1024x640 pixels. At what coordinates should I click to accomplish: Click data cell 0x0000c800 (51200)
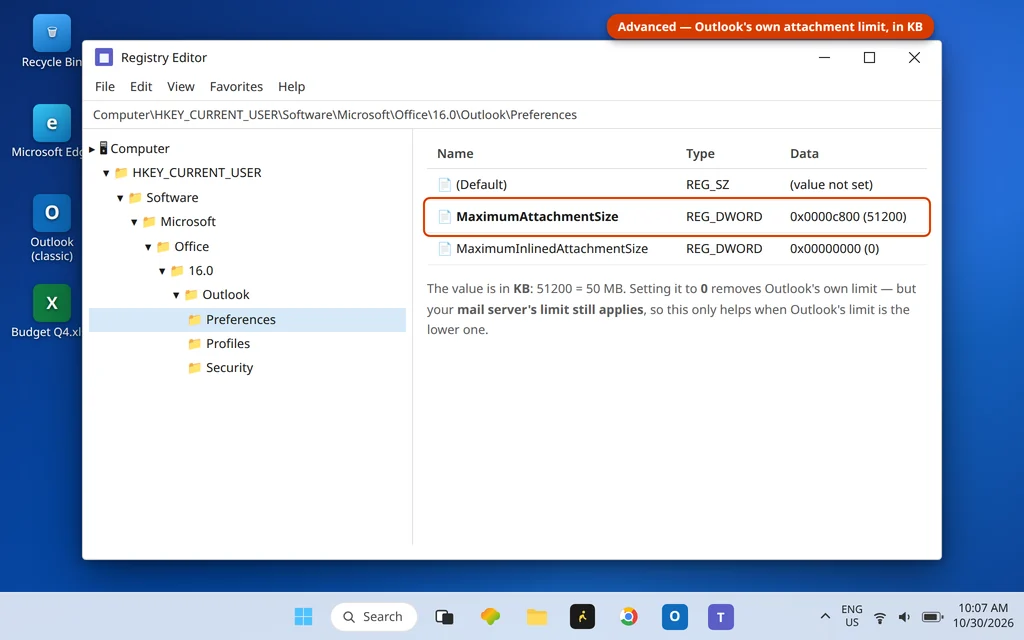click(x=848, y=217)
